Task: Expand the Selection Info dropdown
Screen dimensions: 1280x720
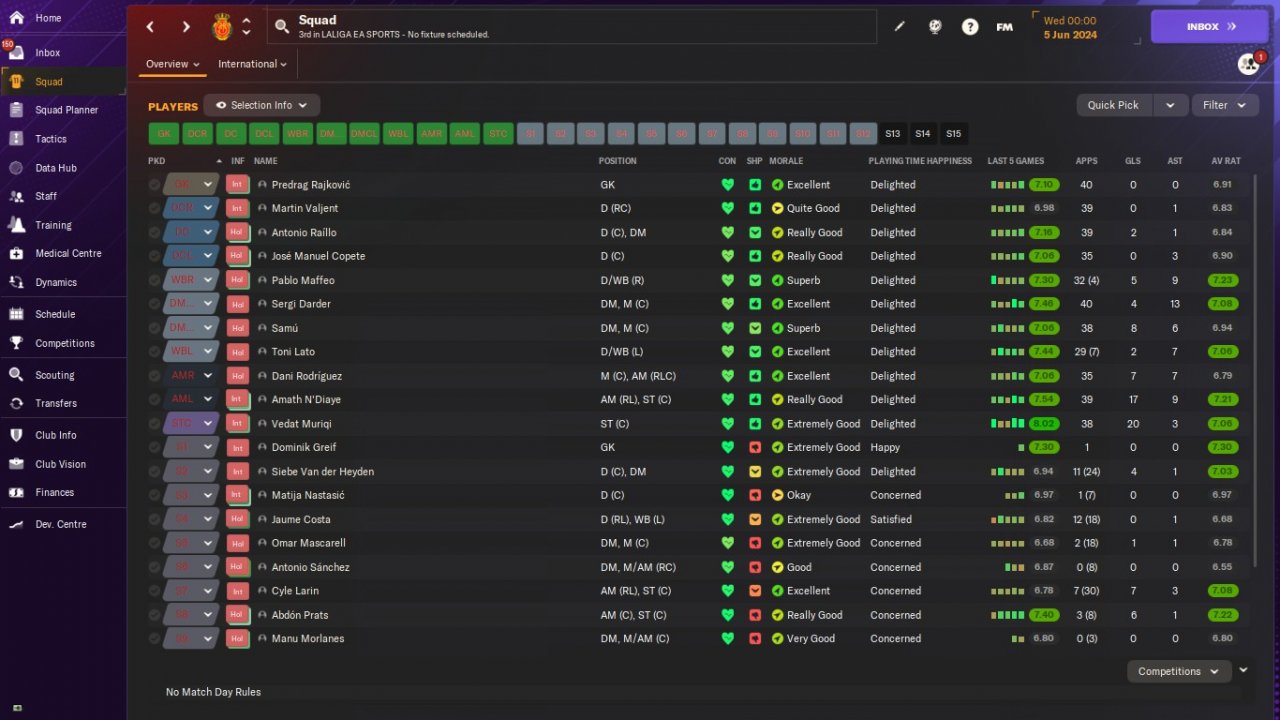Action: [x=262, y=105]
